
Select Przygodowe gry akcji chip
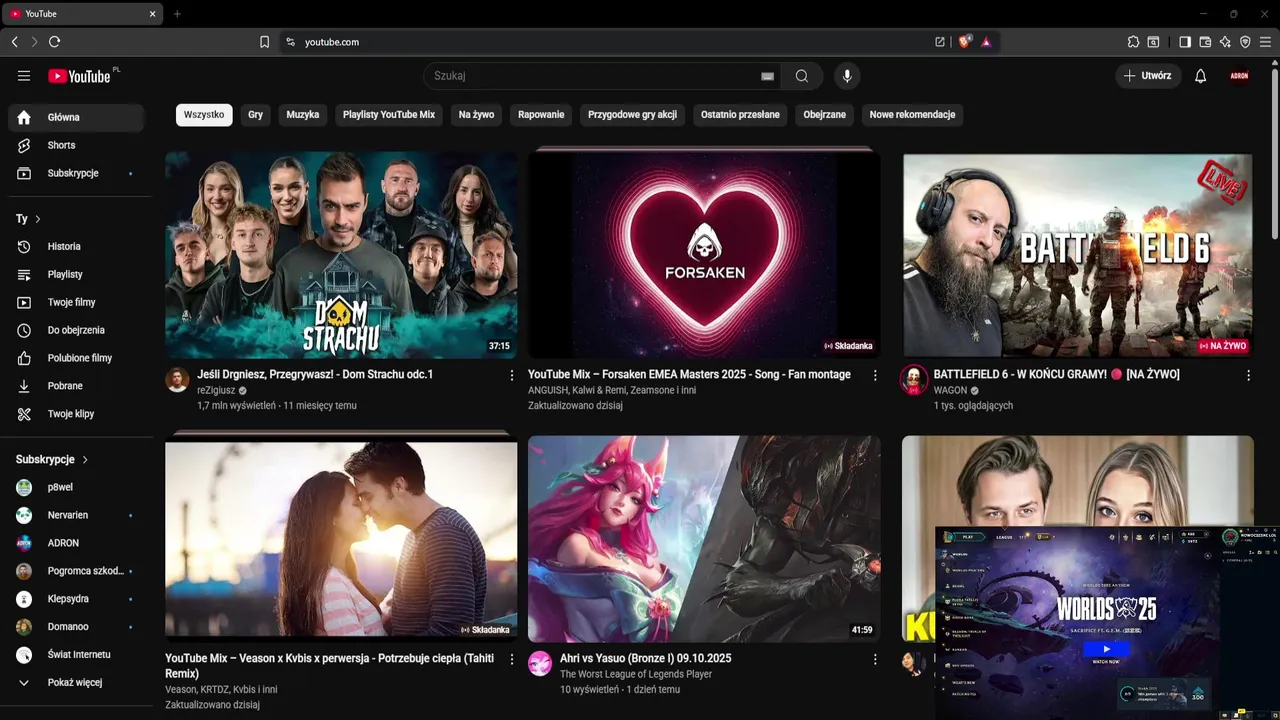(x=632, y=115)
